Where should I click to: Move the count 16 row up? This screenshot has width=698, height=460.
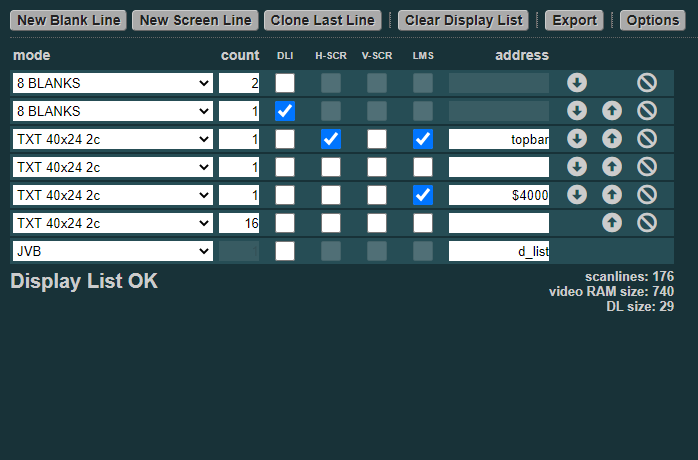(612, 223)
